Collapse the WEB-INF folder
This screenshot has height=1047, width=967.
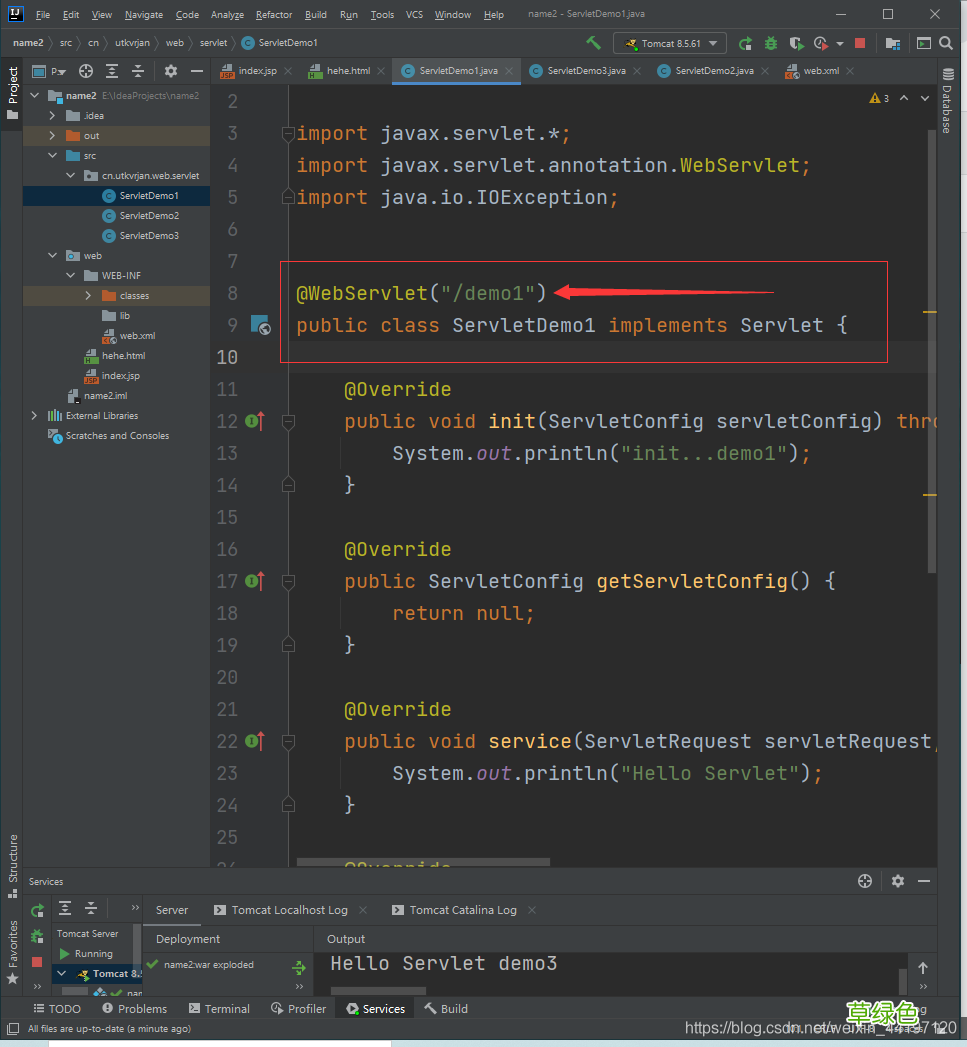[x=70, y=276]
